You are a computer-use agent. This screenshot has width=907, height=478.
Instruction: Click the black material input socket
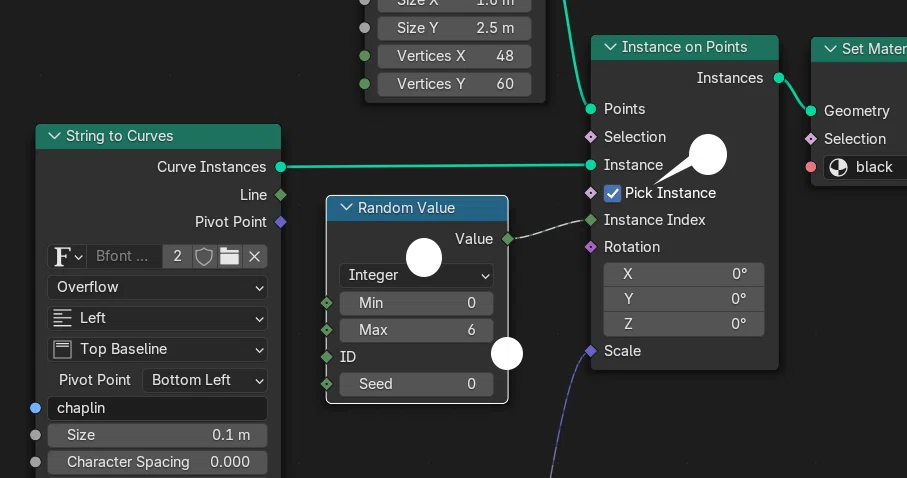811,167
